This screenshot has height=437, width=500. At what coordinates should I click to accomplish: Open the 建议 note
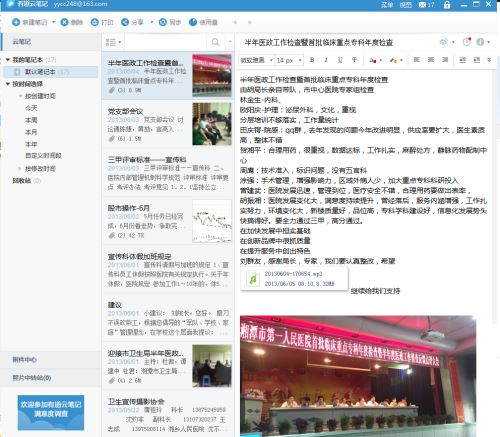[x=168, y=318]
